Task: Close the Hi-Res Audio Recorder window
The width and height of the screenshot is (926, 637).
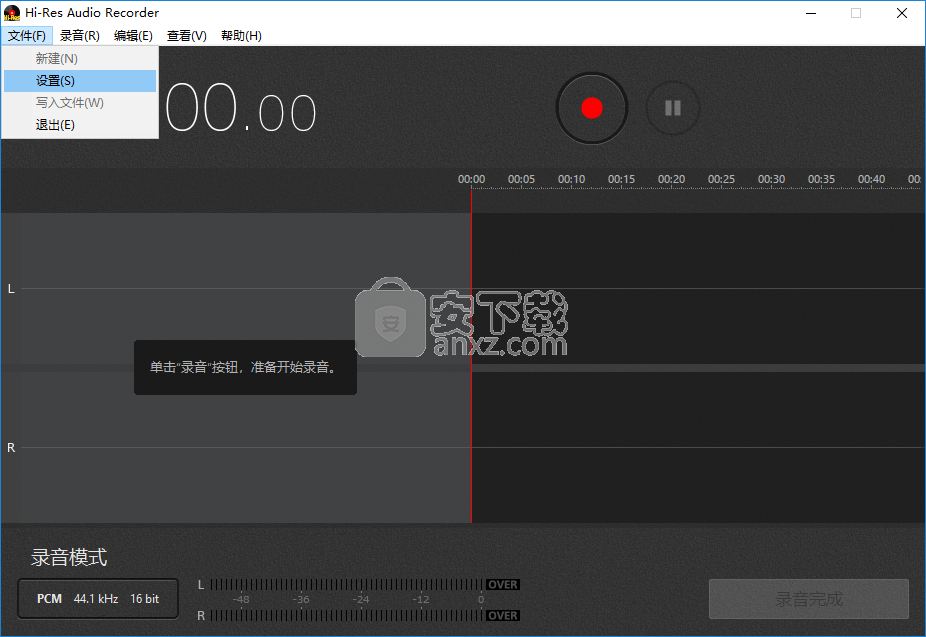Action: 902,13
